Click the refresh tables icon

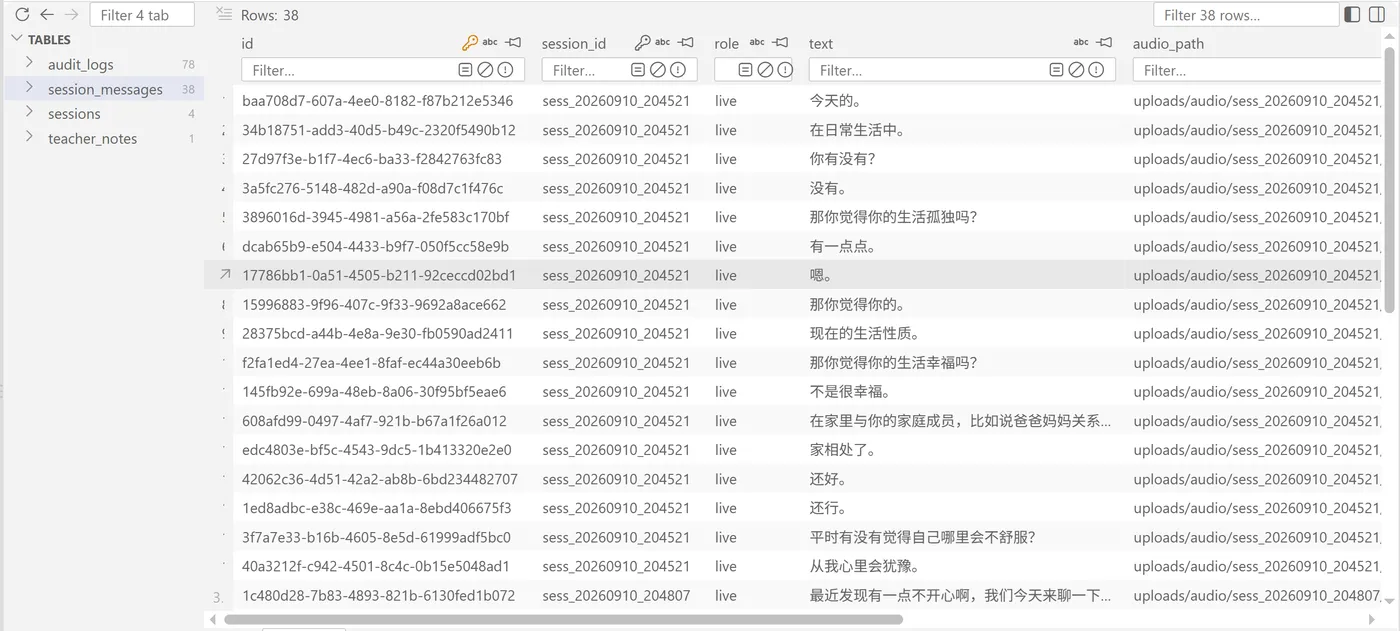22,15
